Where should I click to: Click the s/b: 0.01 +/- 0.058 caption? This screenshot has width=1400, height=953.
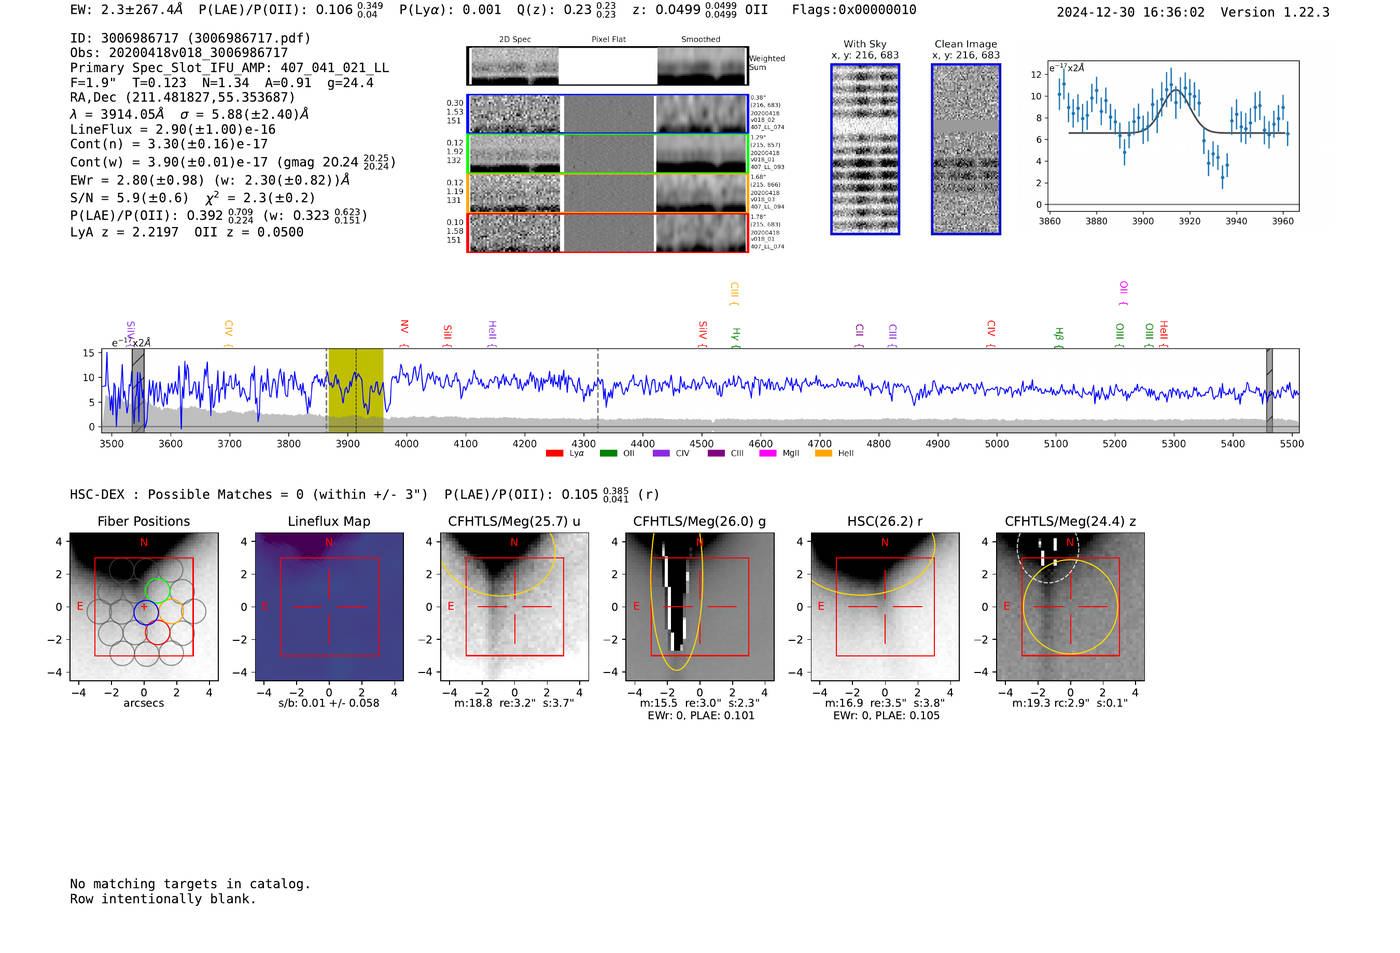tap(329, 703)
